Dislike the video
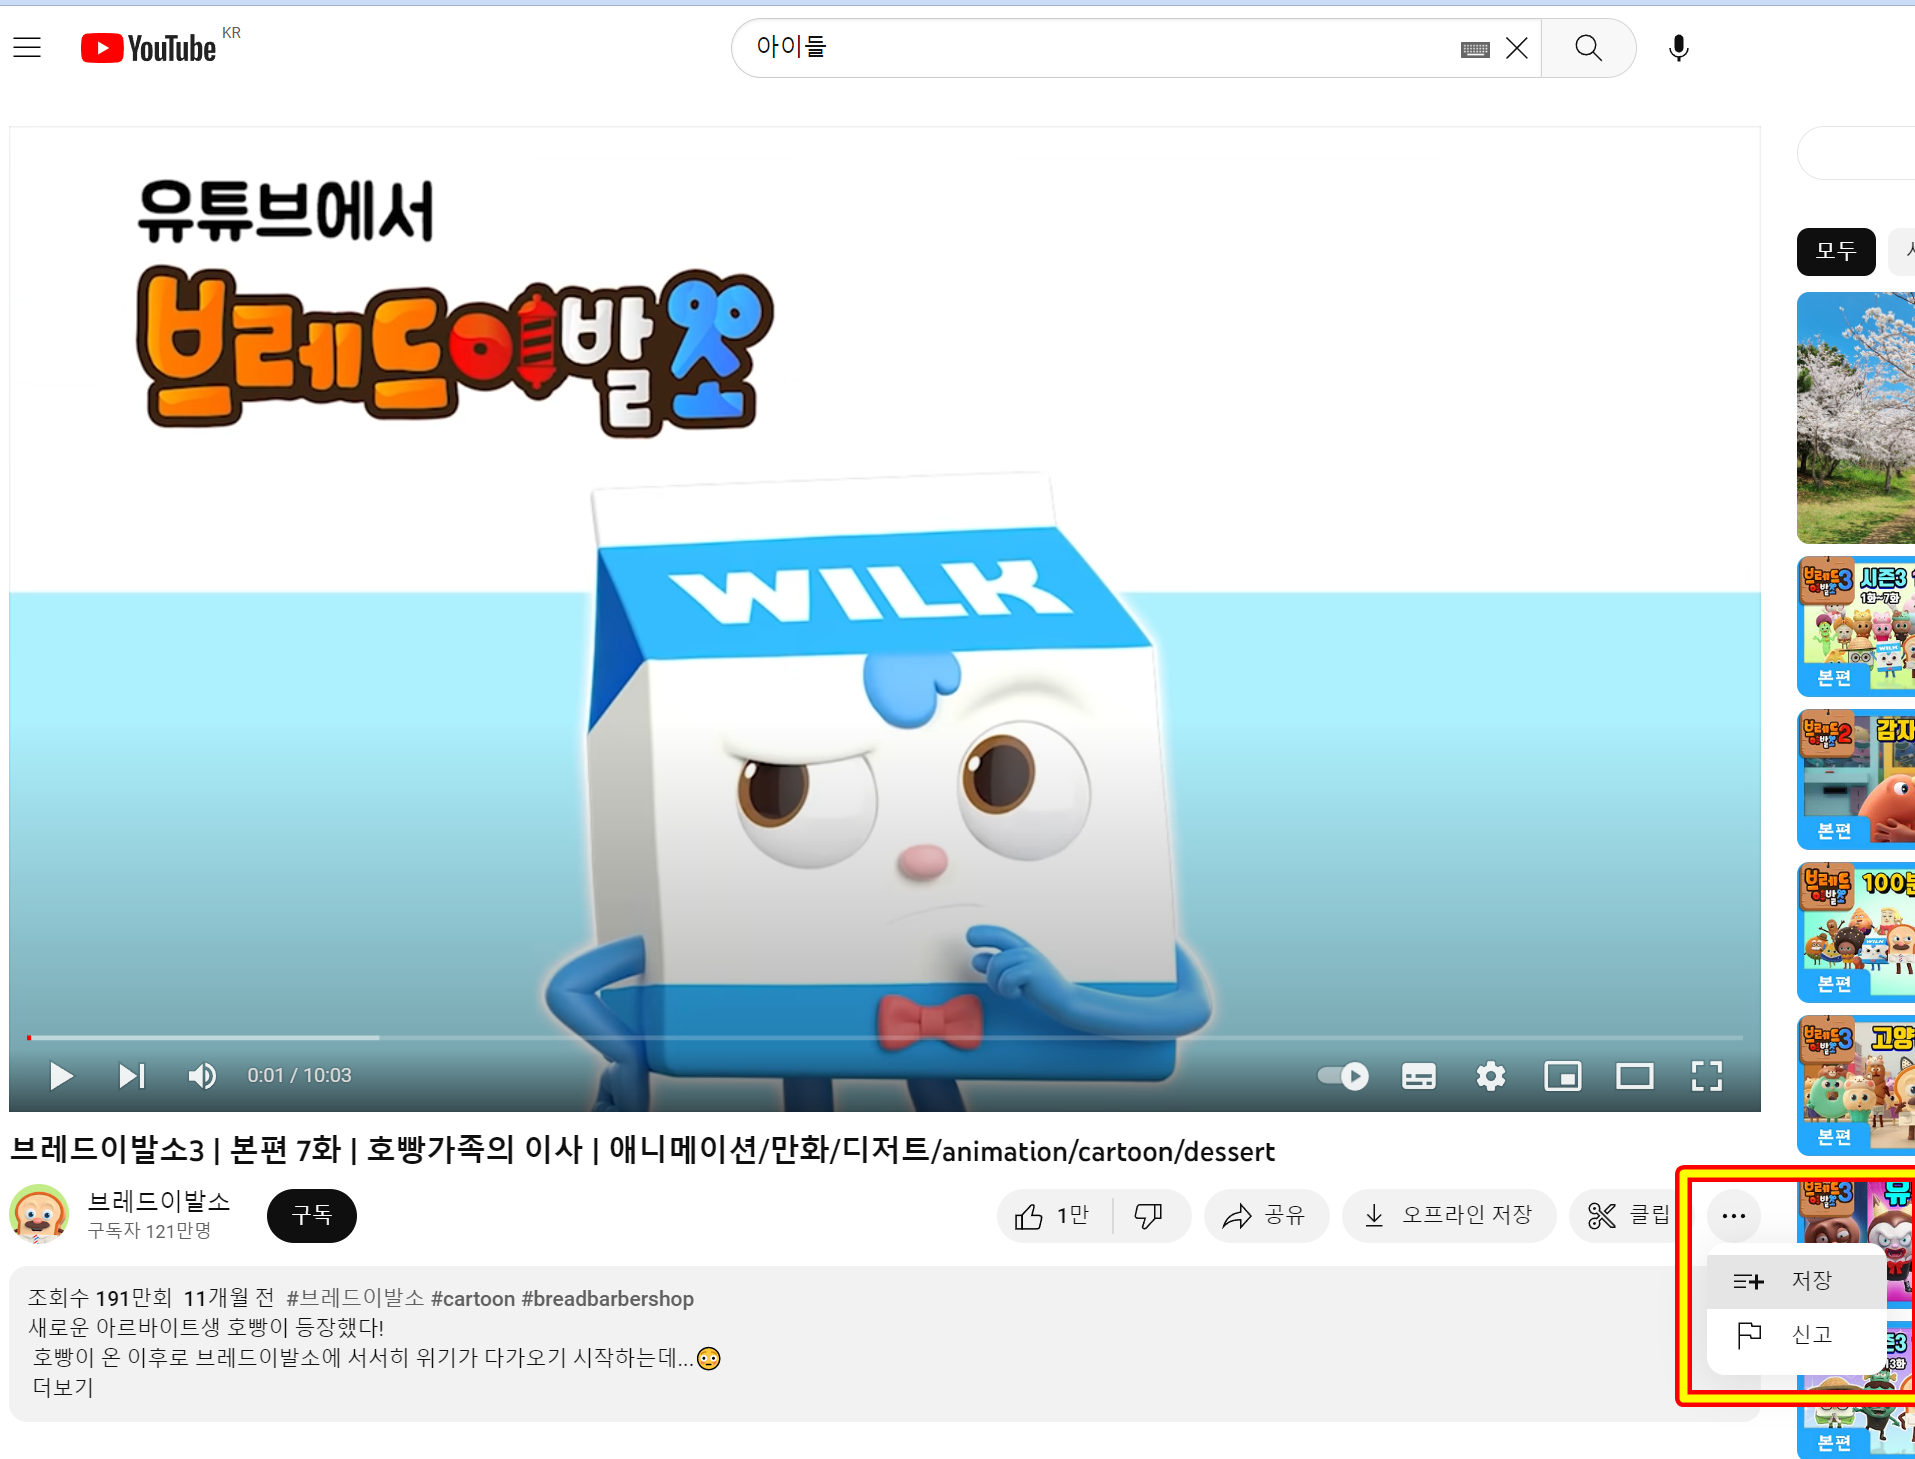 click(x=1149, y=1216)
